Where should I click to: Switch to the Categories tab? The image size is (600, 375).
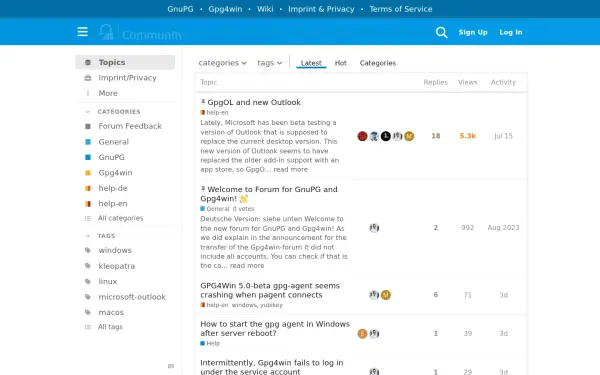click(x=378, y=63)
